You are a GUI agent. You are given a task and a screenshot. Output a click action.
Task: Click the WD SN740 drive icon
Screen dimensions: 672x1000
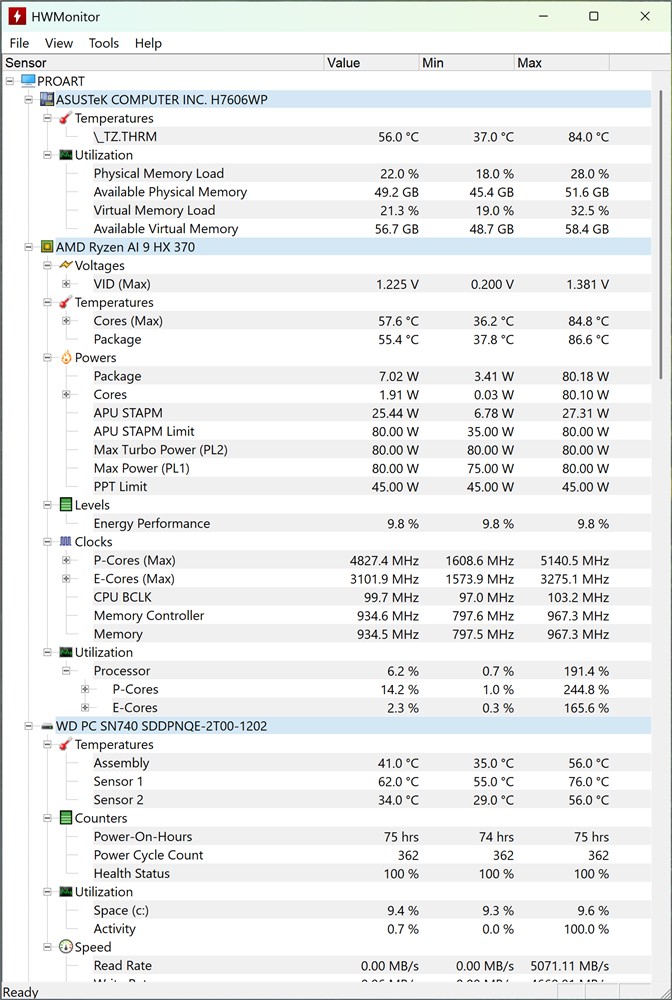46,726
